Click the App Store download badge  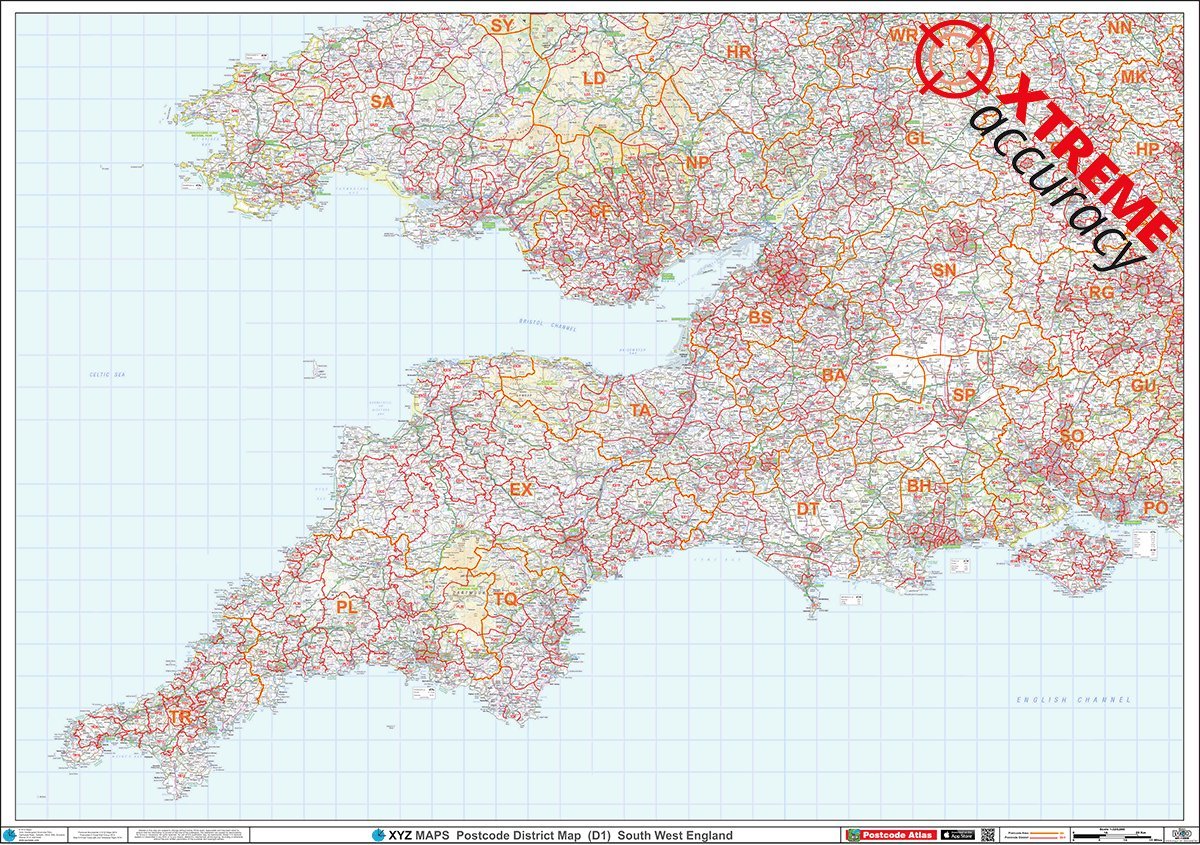pyautogui.click(x=956, y=836)
